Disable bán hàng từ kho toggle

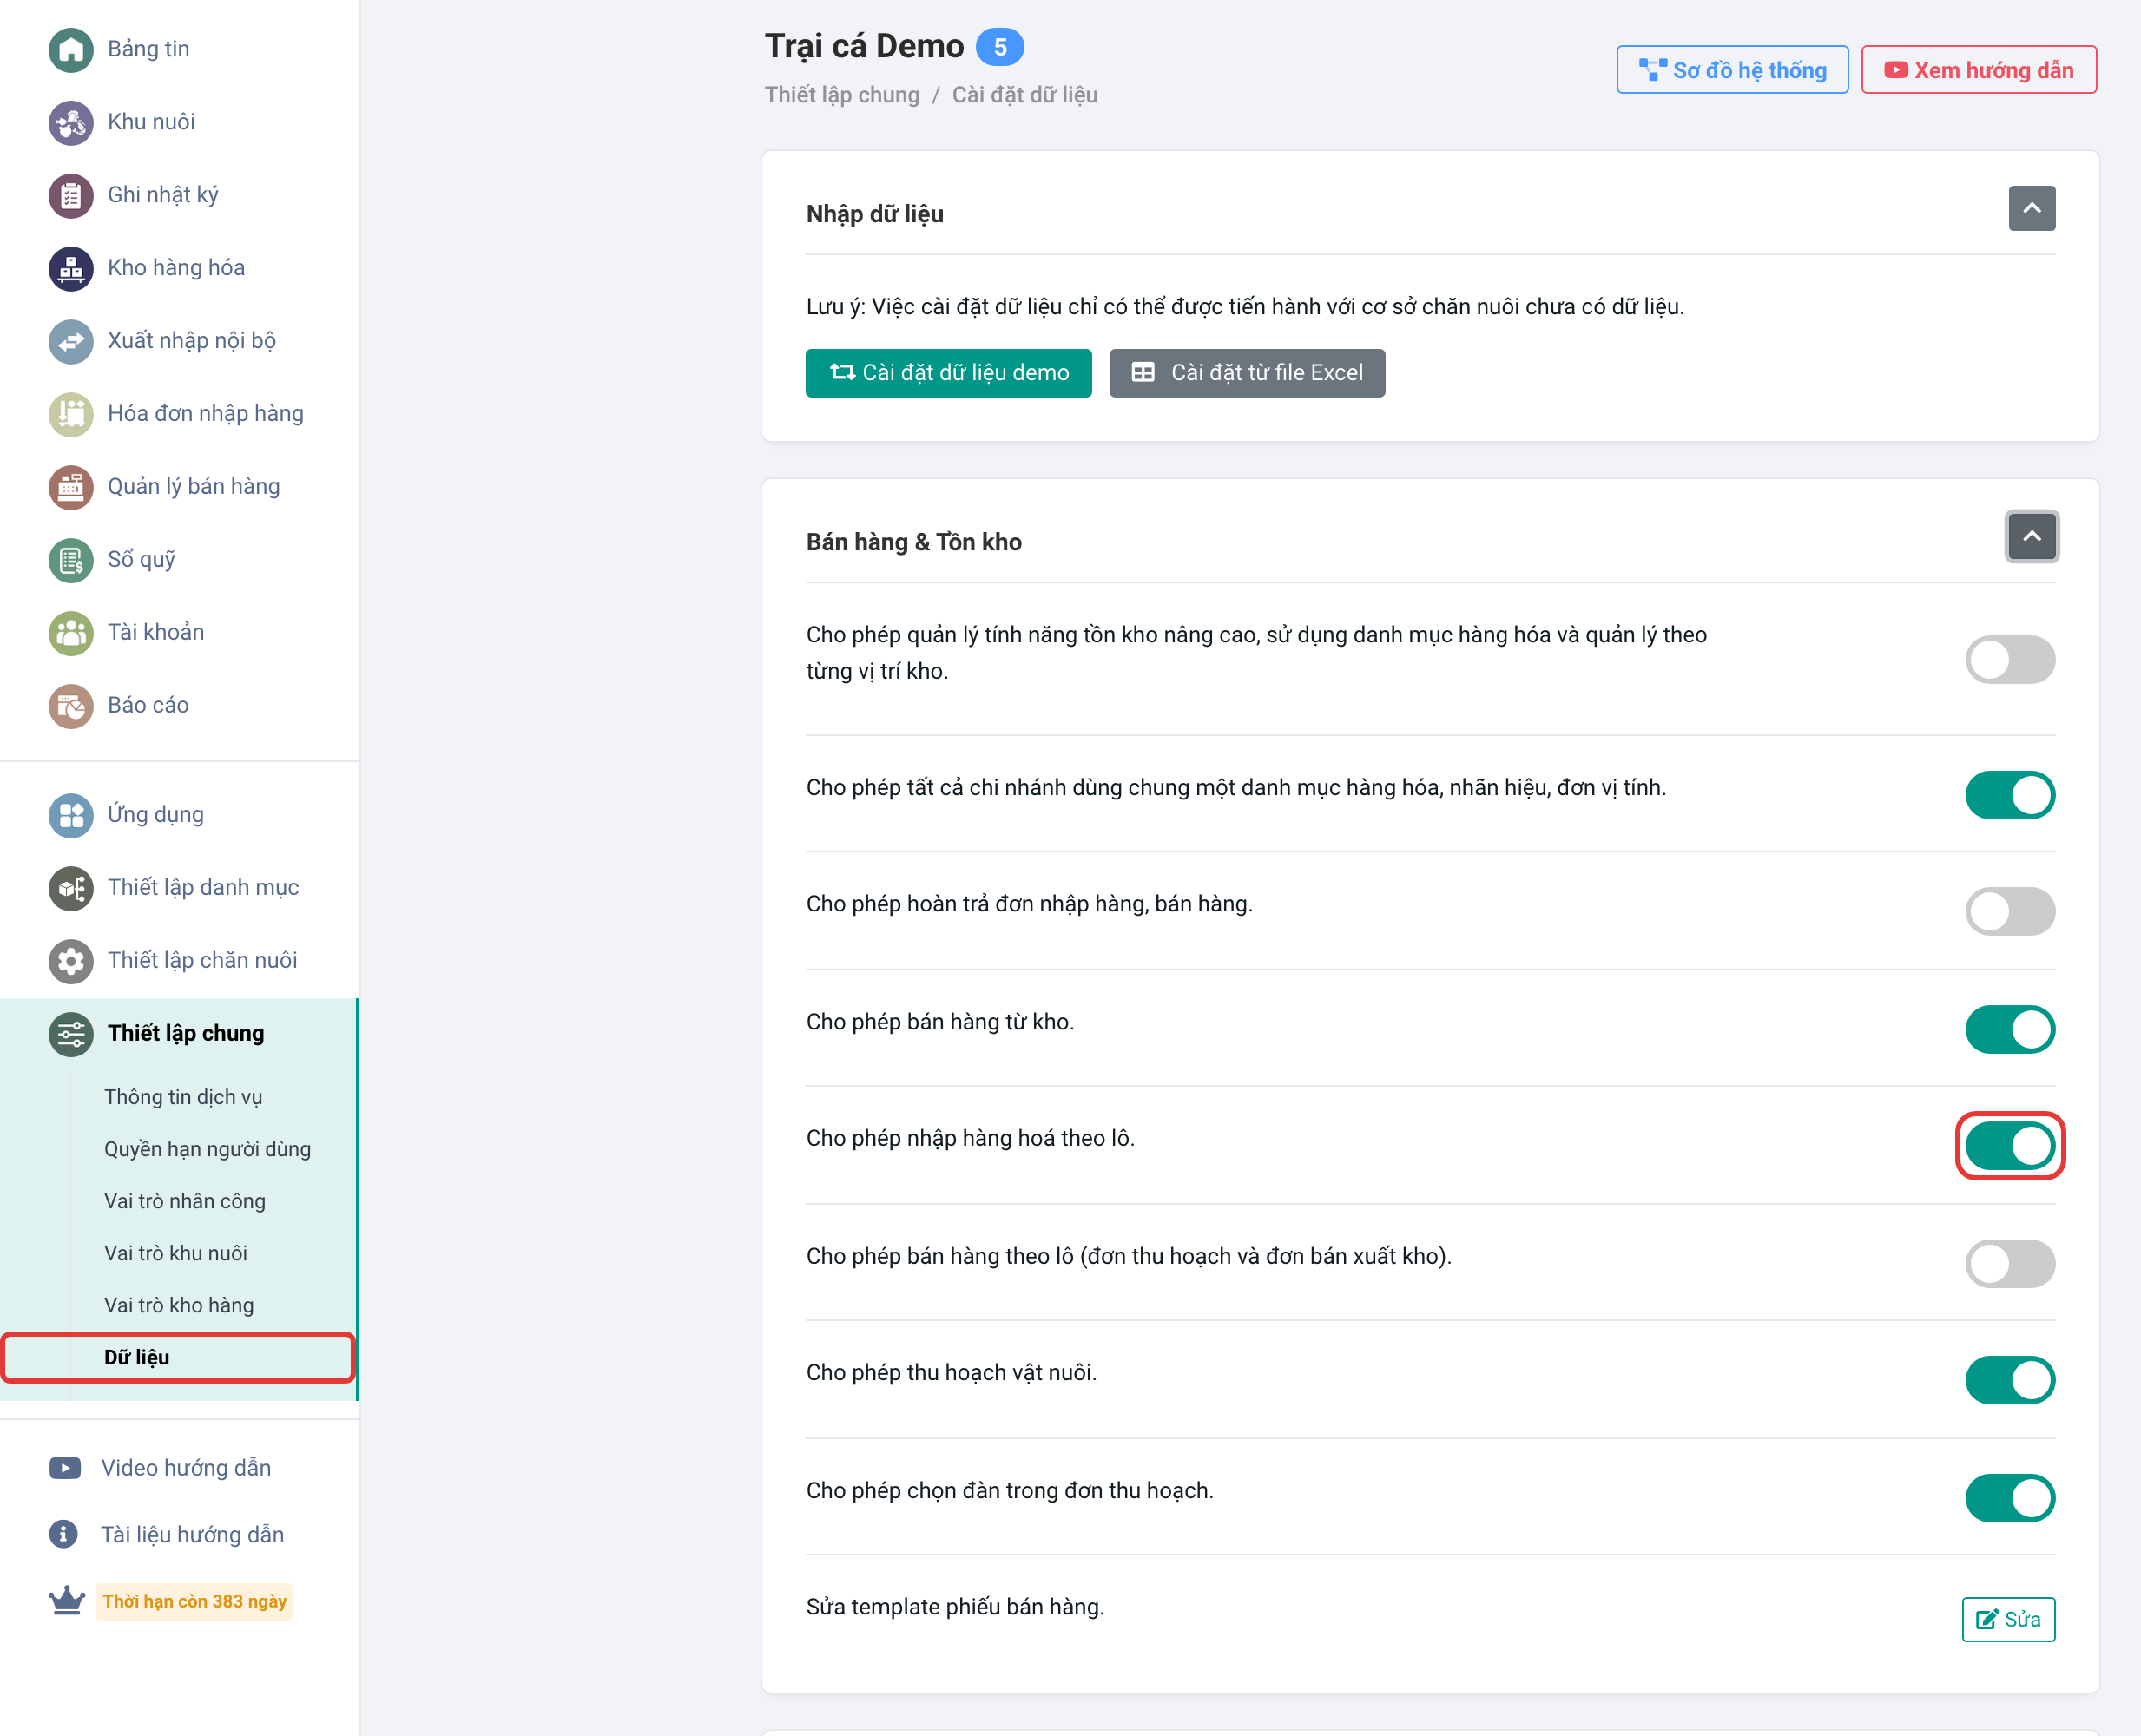[x=2010, y=1030]
